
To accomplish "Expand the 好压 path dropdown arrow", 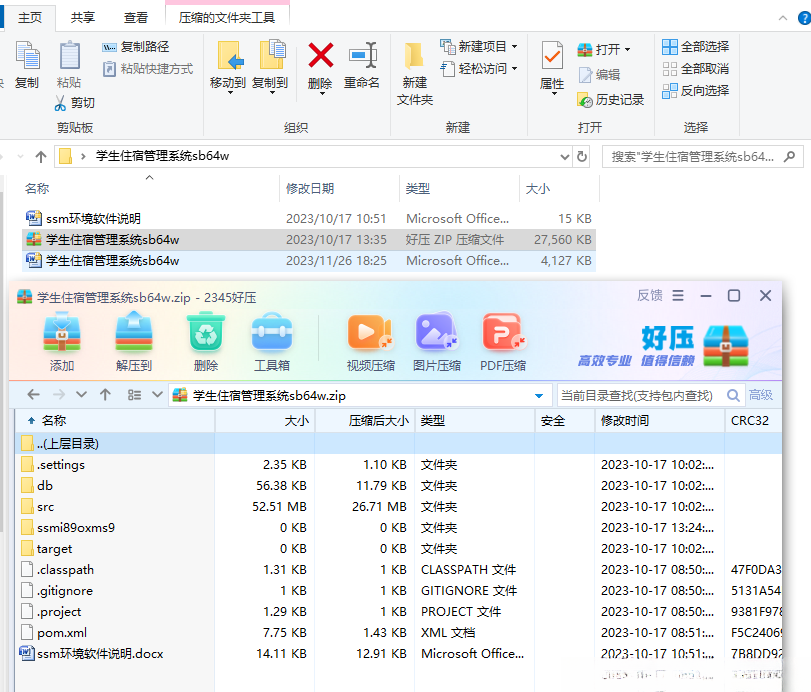I will (x=539, y=396).
